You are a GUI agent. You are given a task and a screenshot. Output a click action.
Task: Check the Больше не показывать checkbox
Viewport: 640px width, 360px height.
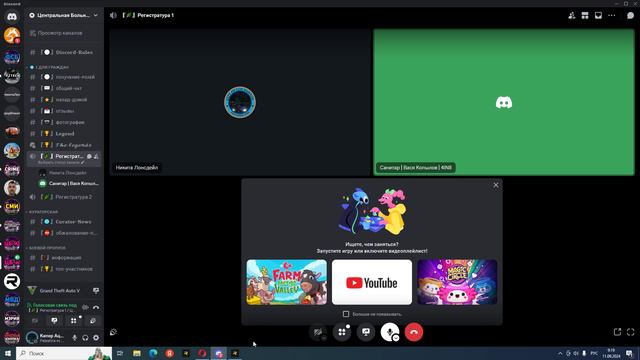click(346, 314)
